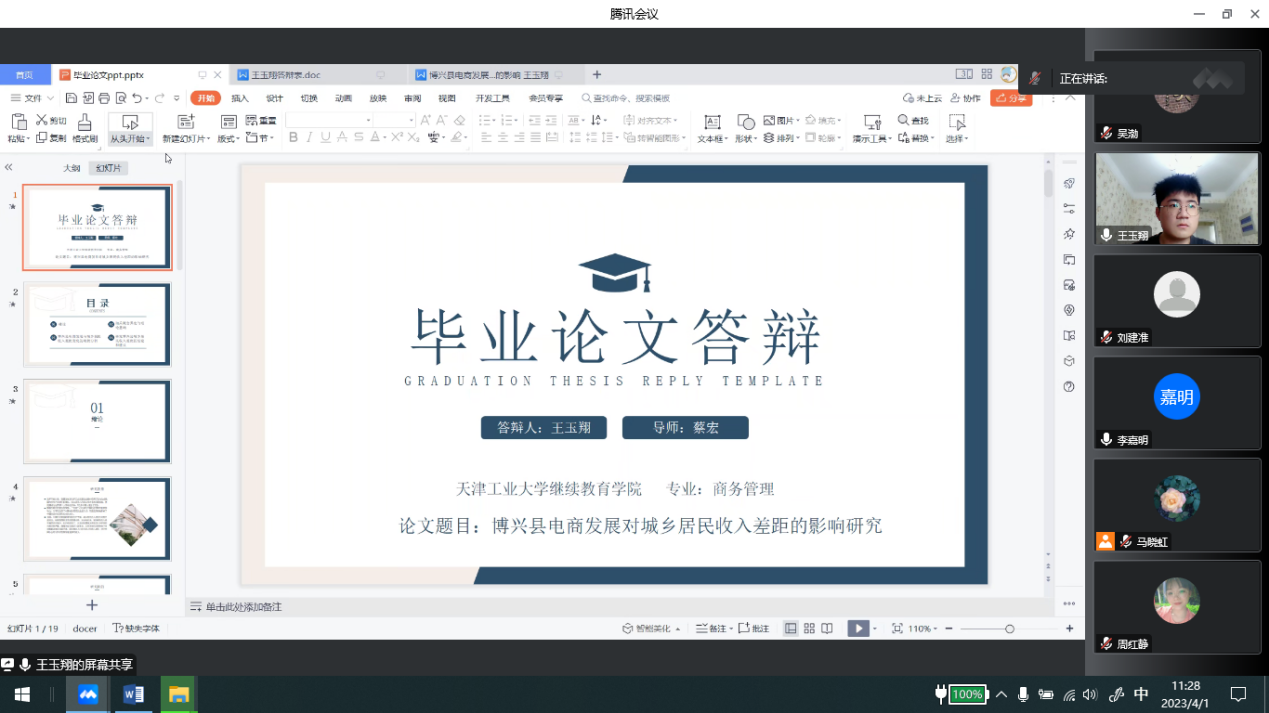Start slideshow with status bar play button

pyautogui.click(x=857, y=628)
